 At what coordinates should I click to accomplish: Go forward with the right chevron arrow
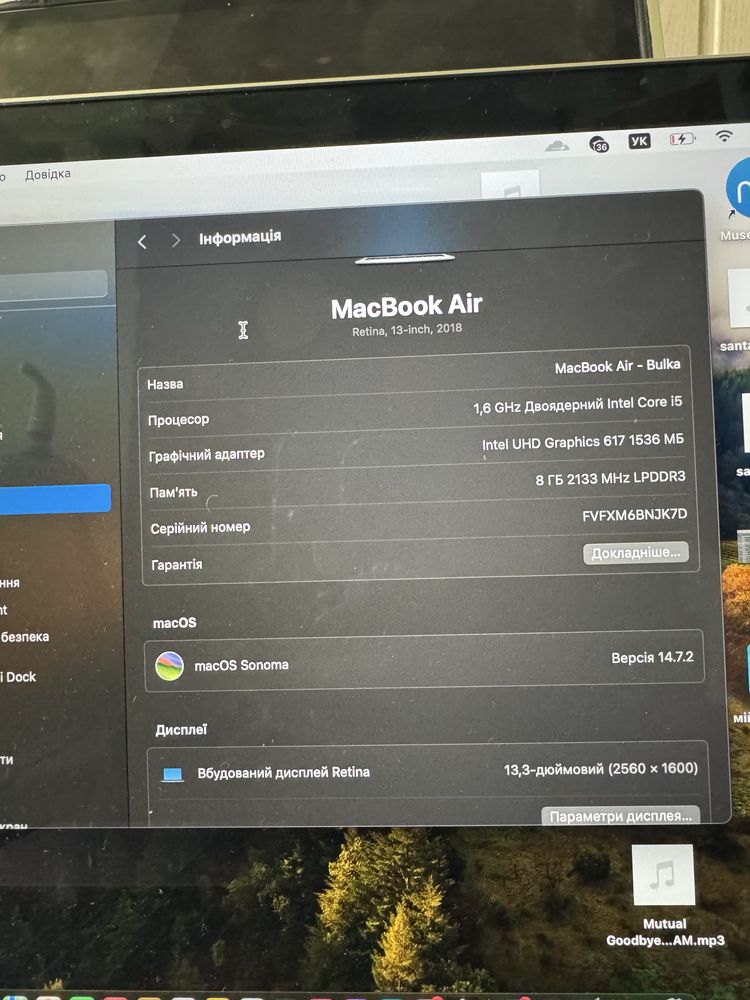[175, 240]
